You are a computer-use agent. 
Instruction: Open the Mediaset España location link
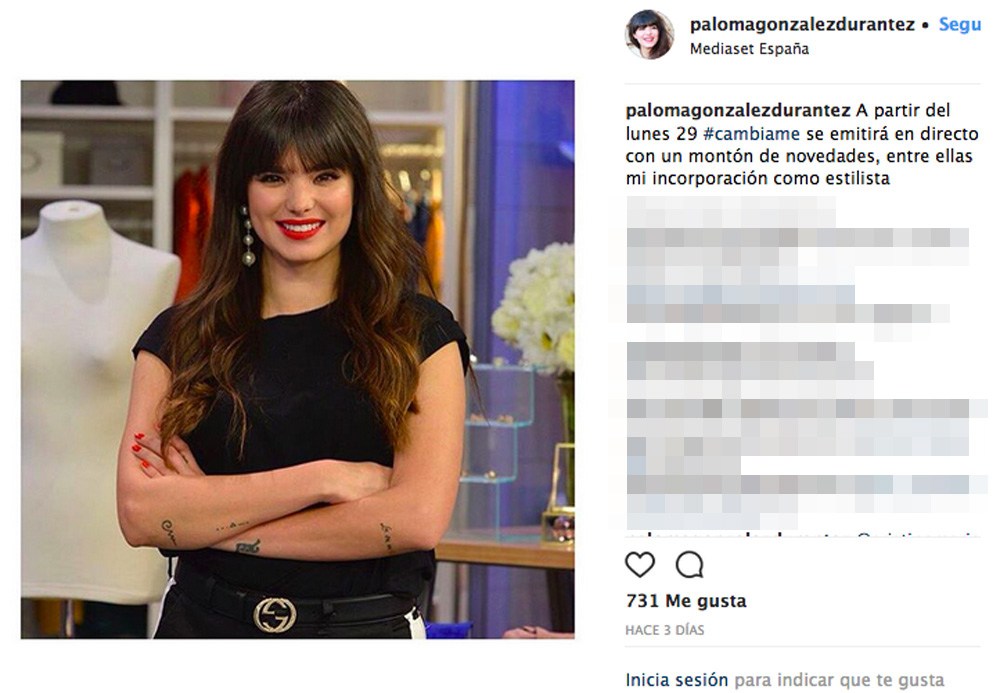[749, 48]
